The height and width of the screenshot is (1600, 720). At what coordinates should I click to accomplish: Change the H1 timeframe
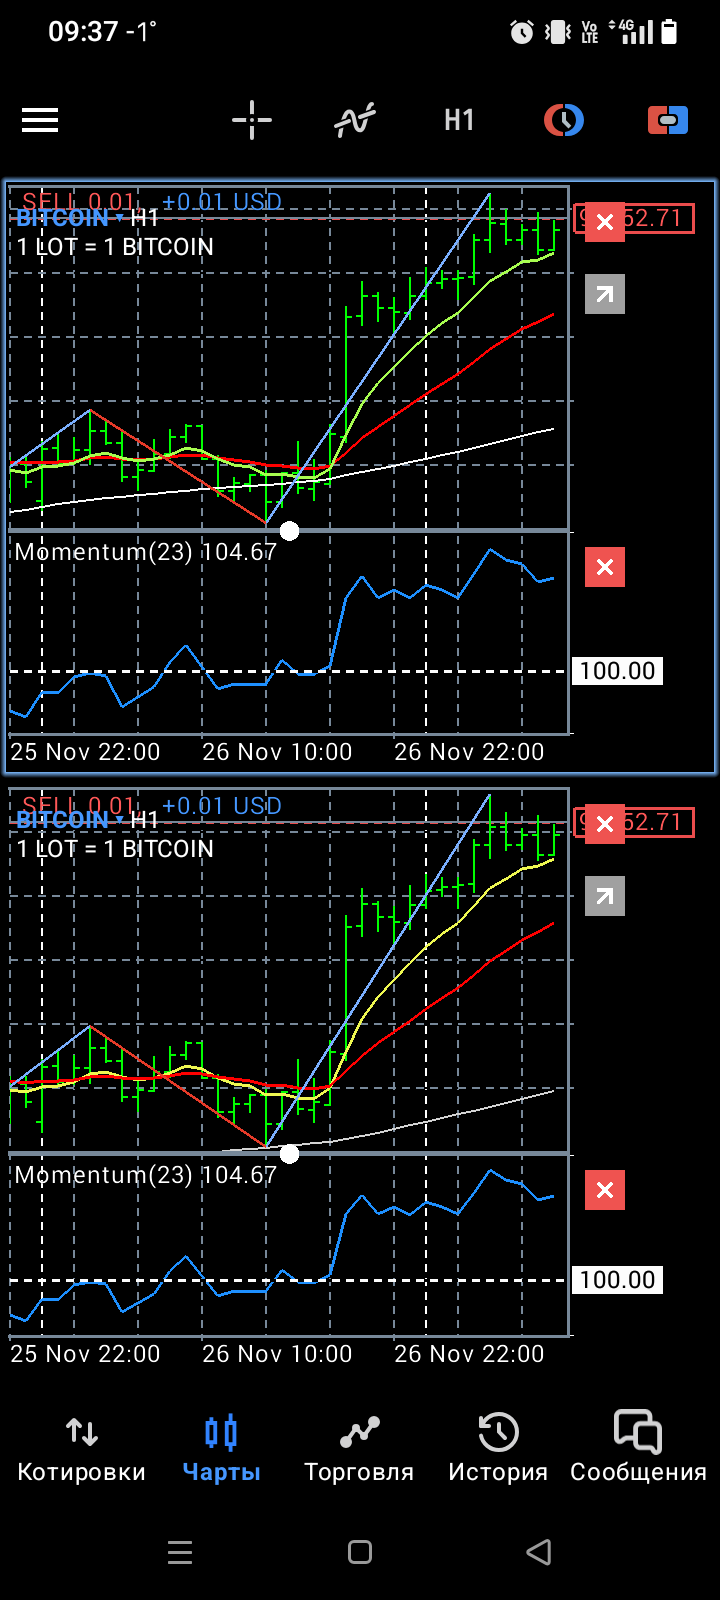459,121
